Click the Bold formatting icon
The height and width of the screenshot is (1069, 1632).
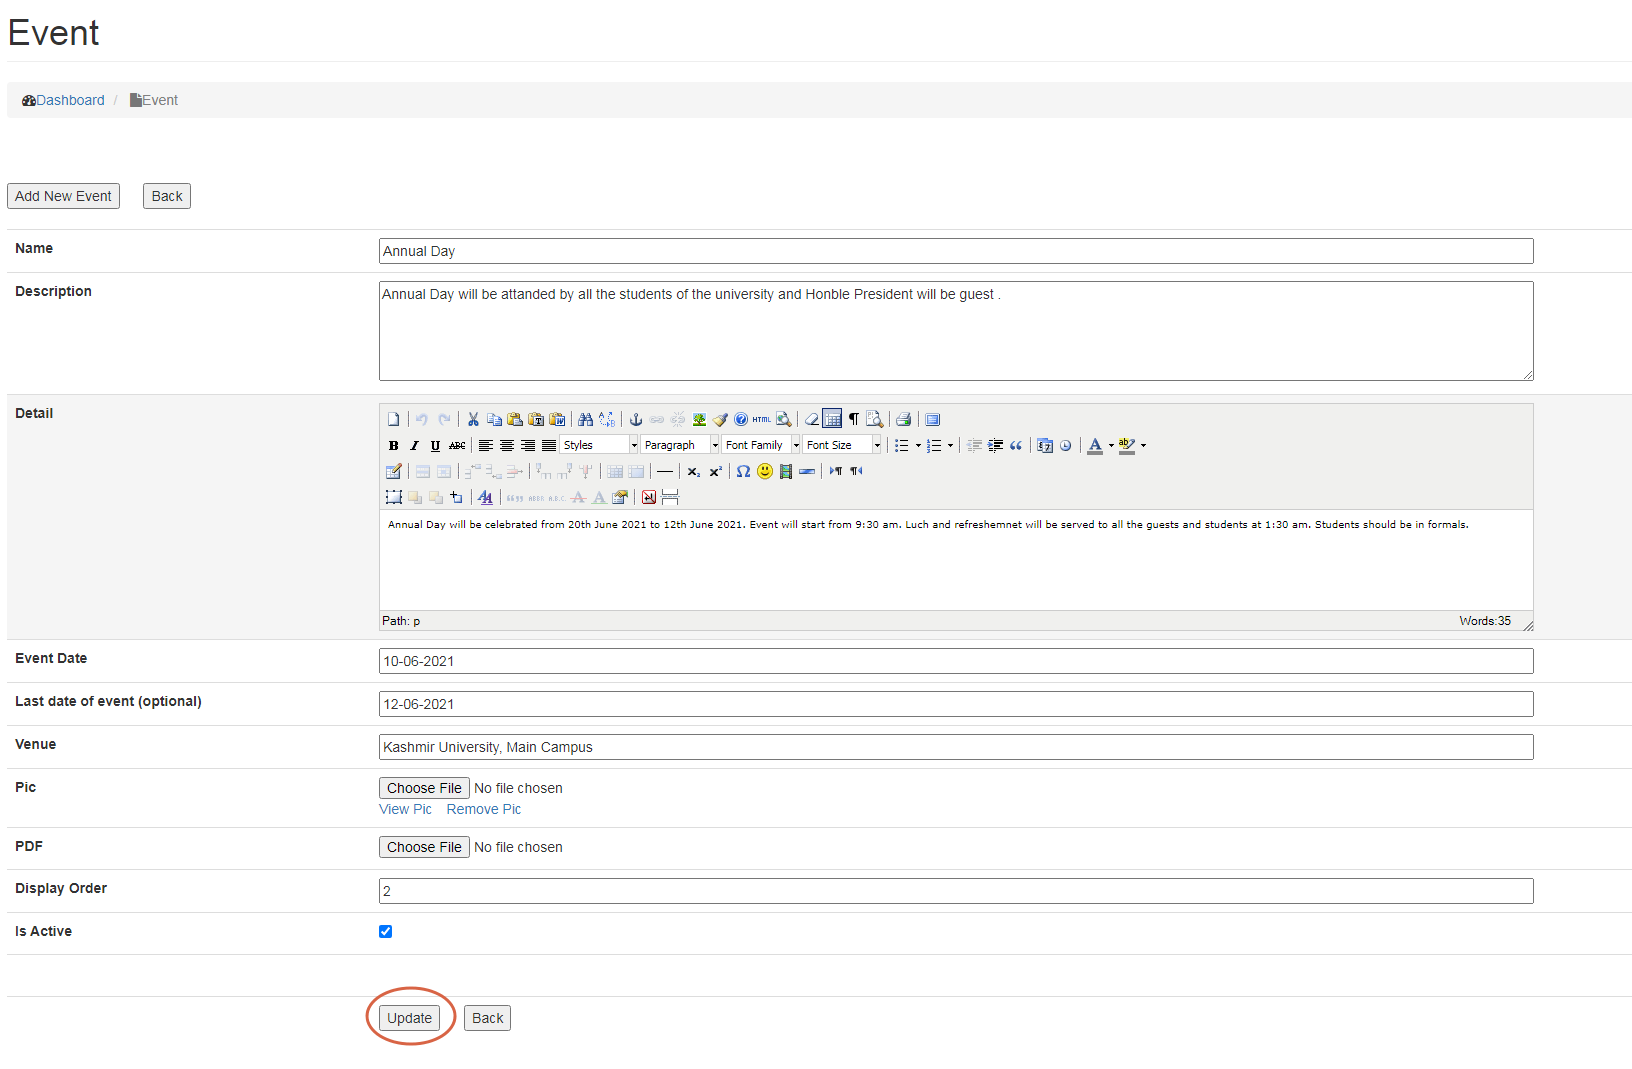393,446
